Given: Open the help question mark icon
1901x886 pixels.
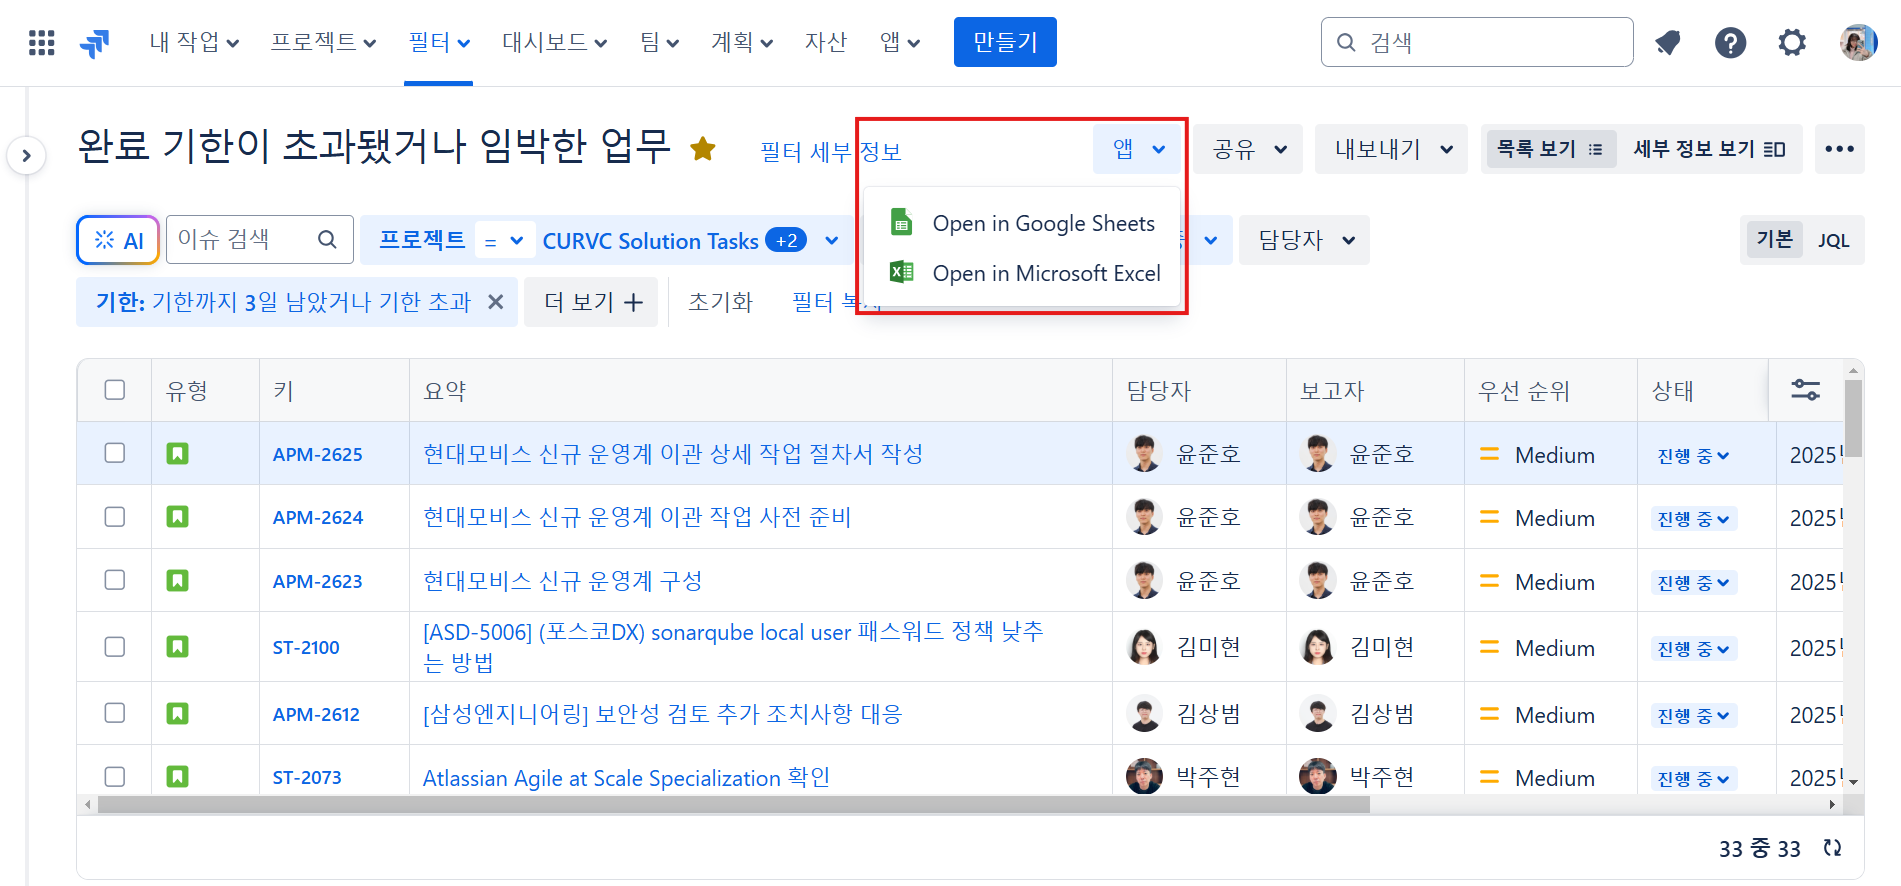Looking at the screenshot, I should (1730, 42).
